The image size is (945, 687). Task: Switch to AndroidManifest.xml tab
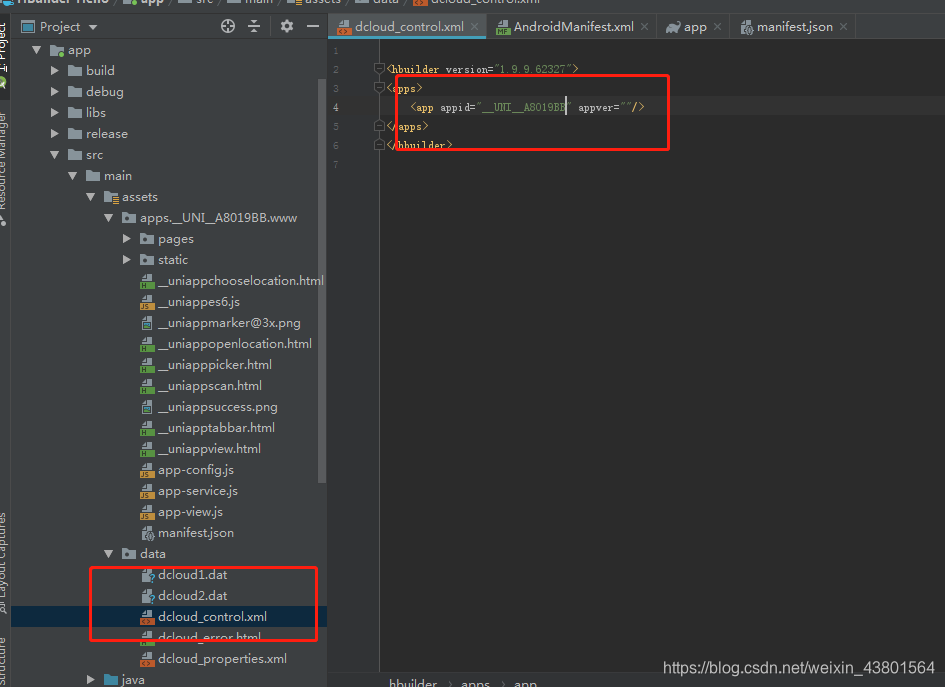573,27
